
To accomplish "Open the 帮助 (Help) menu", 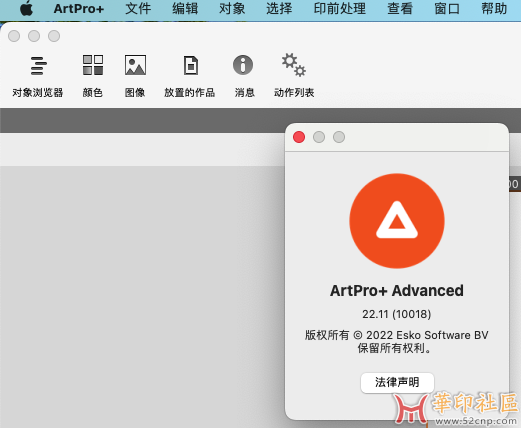I will click(x=494, y=9).
